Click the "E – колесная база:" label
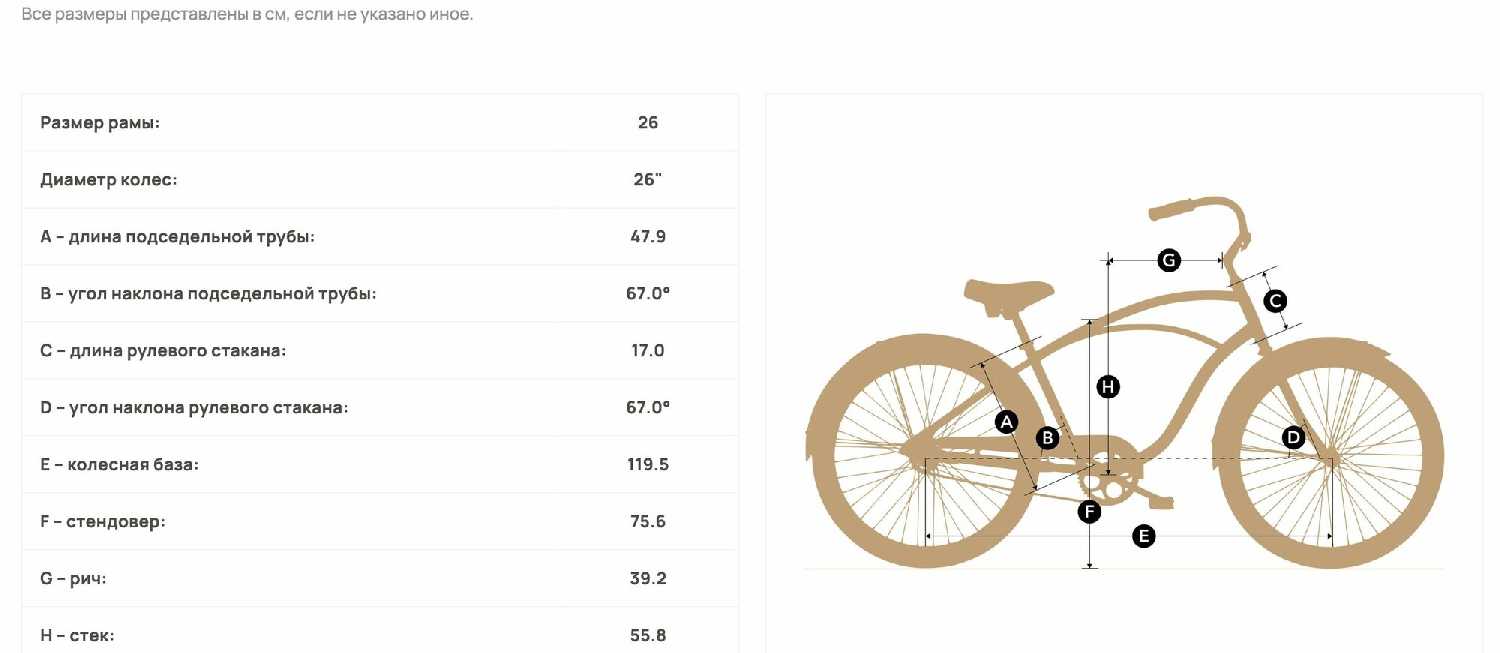Screen dimensions: 1500x653 click(x=120, y=465)
